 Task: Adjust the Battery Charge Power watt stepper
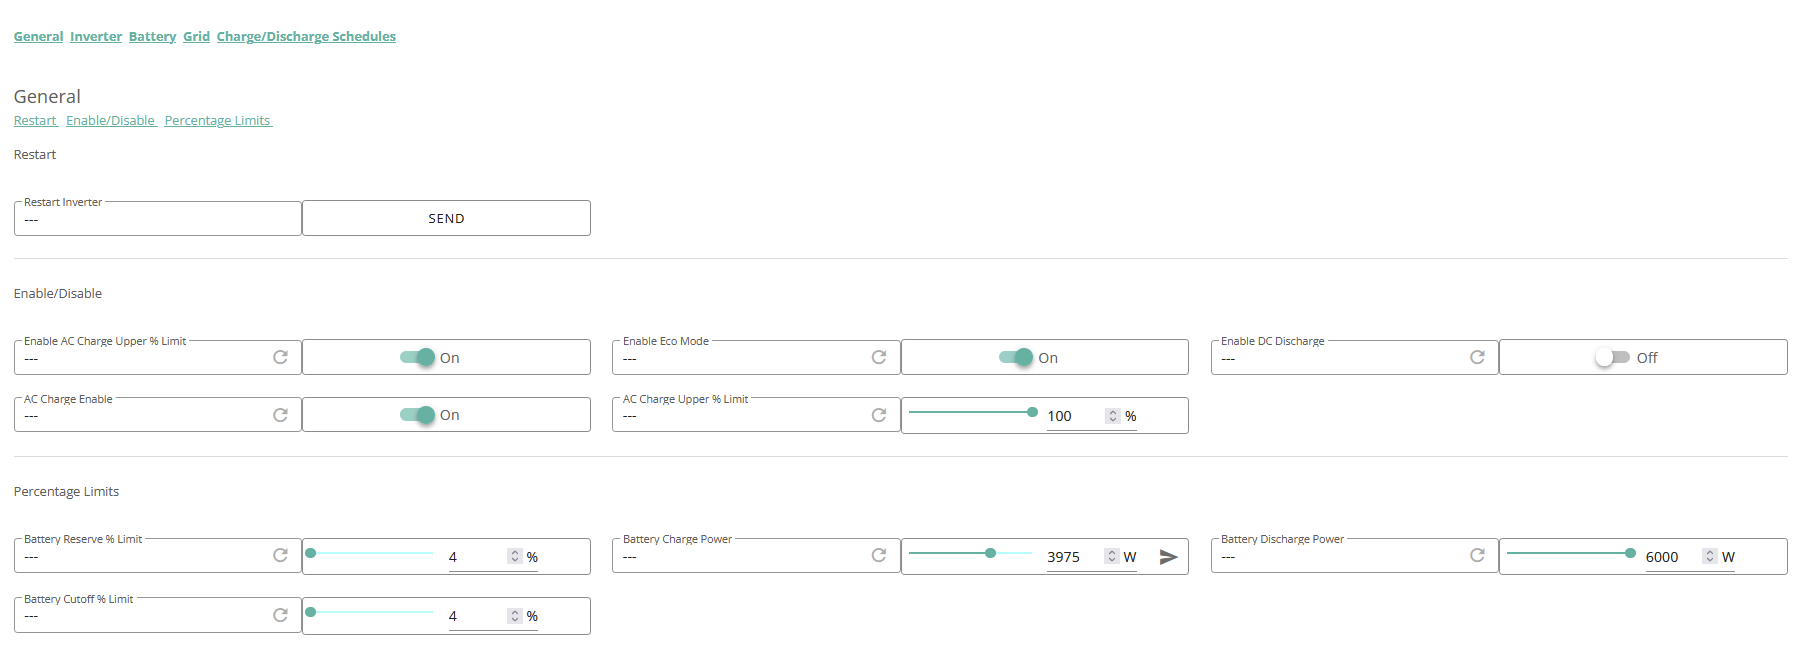(x=1112, y=556)
